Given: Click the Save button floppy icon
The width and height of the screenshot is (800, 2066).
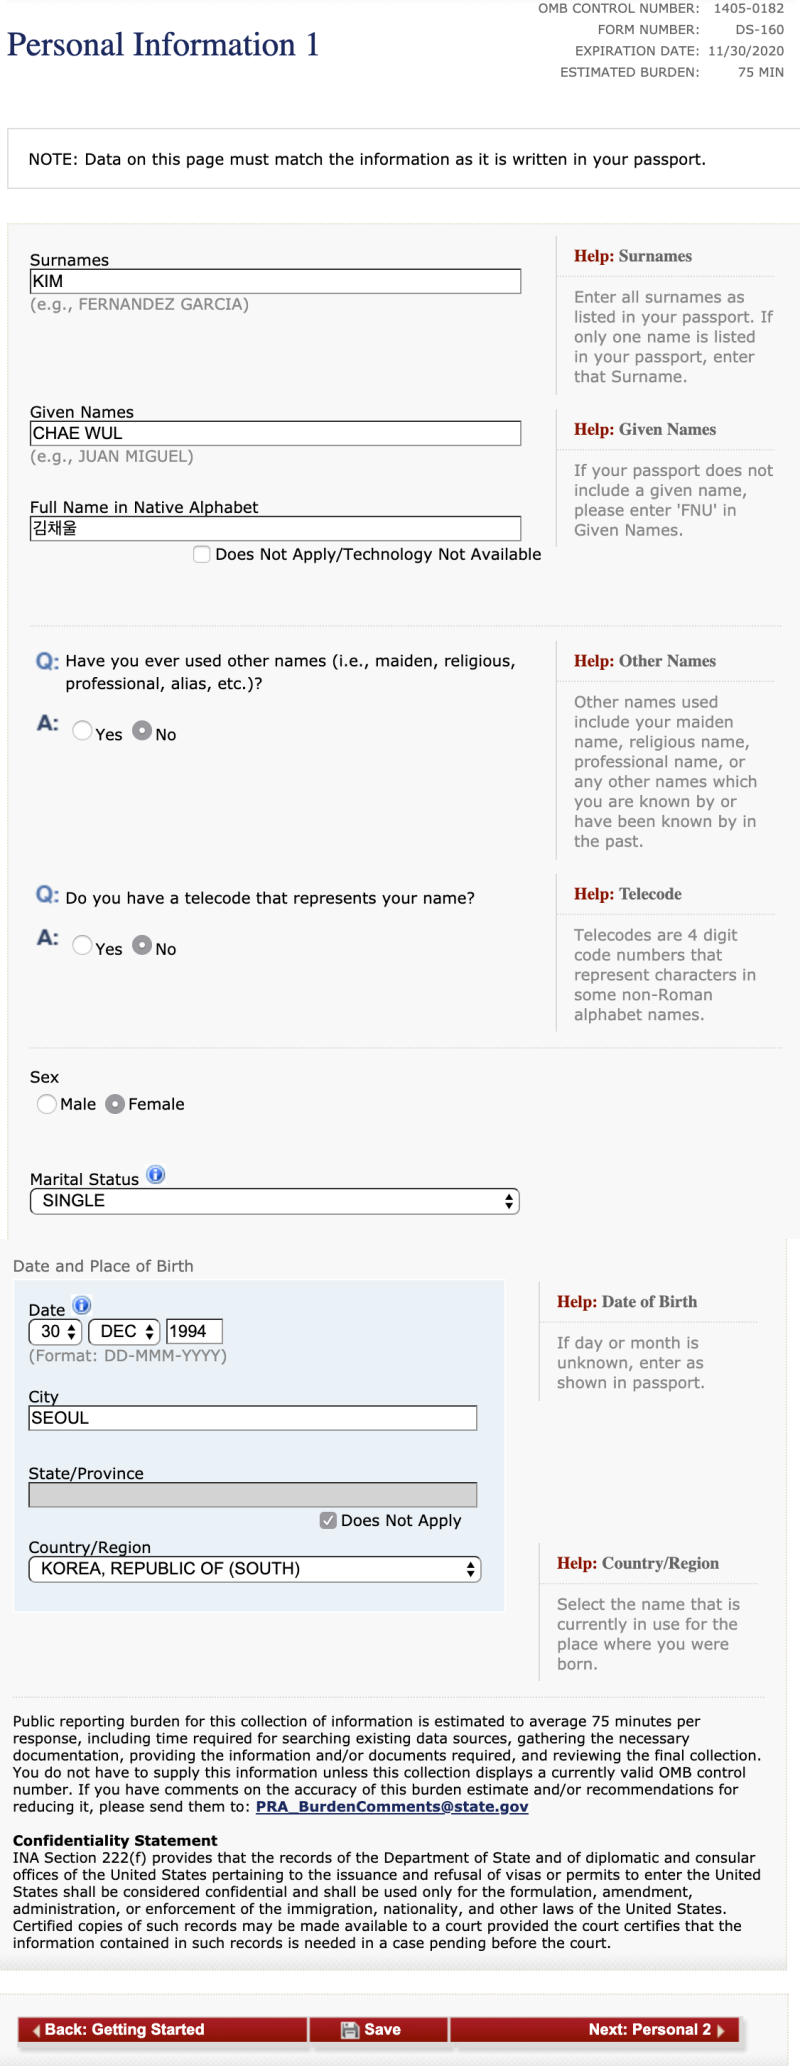Looking at the screenshot, I should (350, 2029).
